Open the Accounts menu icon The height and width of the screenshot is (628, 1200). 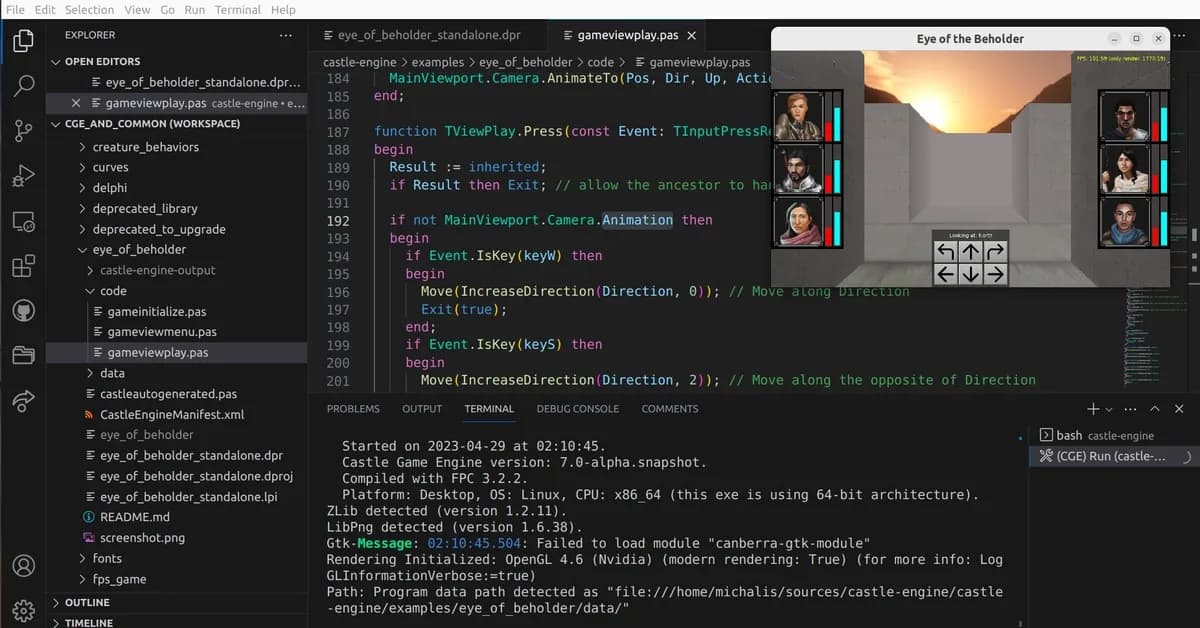pos(24,565)
